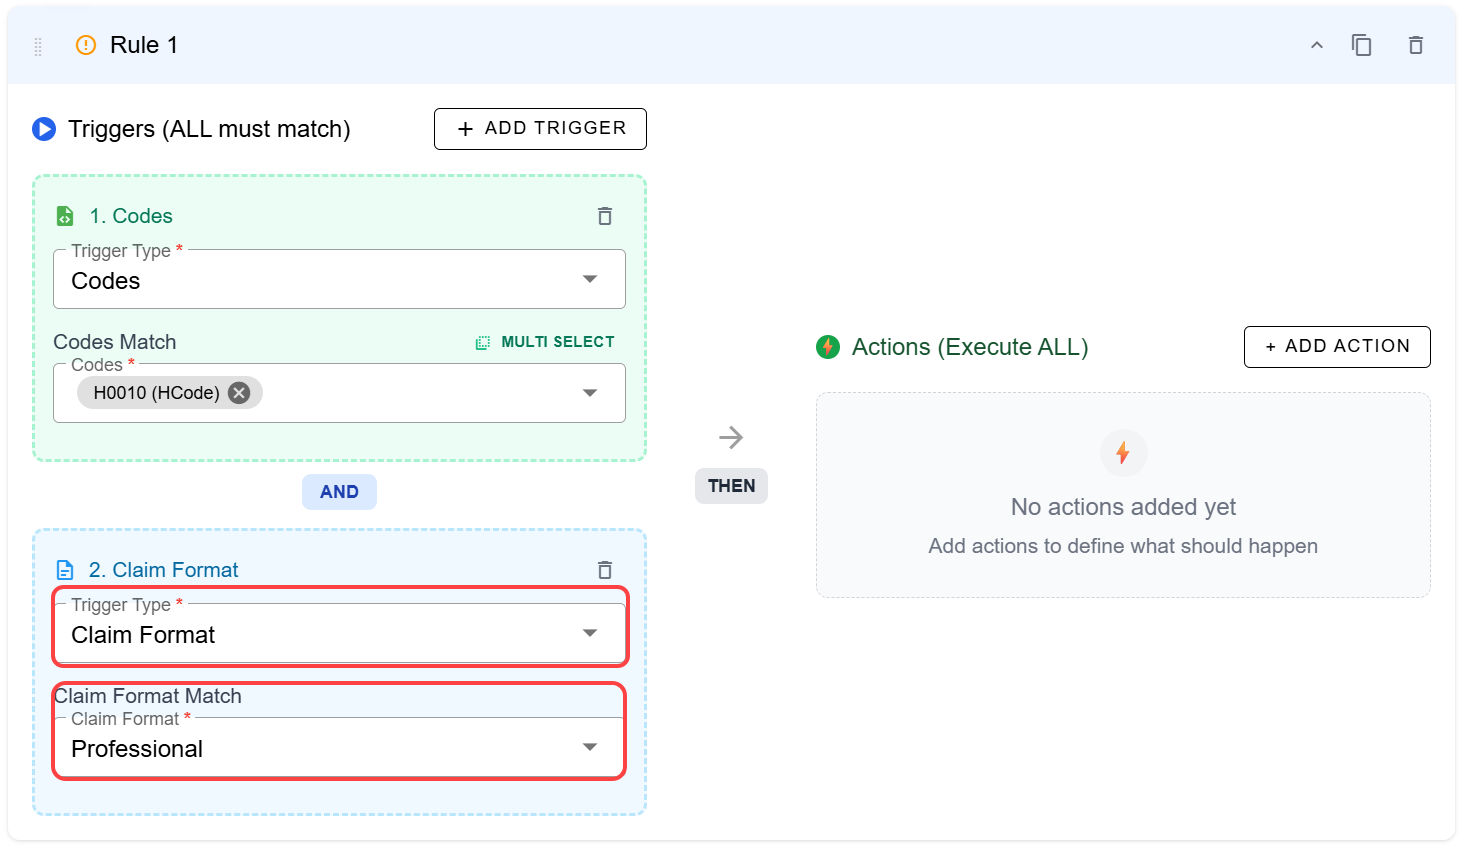This screenshot has height=850, width=1462.
Task: Click the AND connector badge
Action: coord(339,492)
